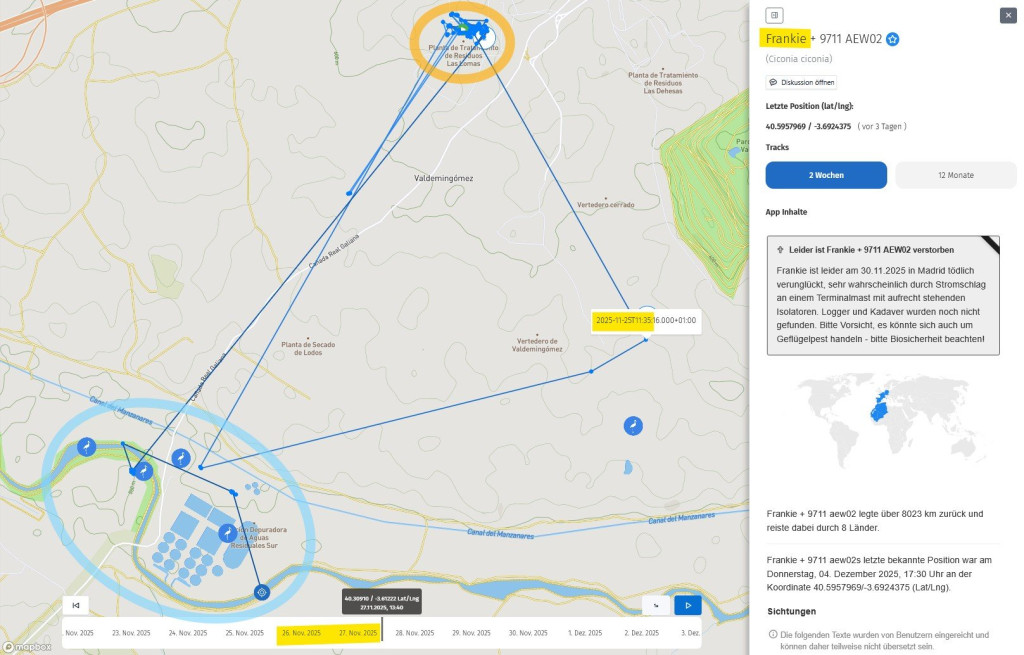Click the Mapbox logo in the corner
This screenshot has height=655, width=1024.
27,646
